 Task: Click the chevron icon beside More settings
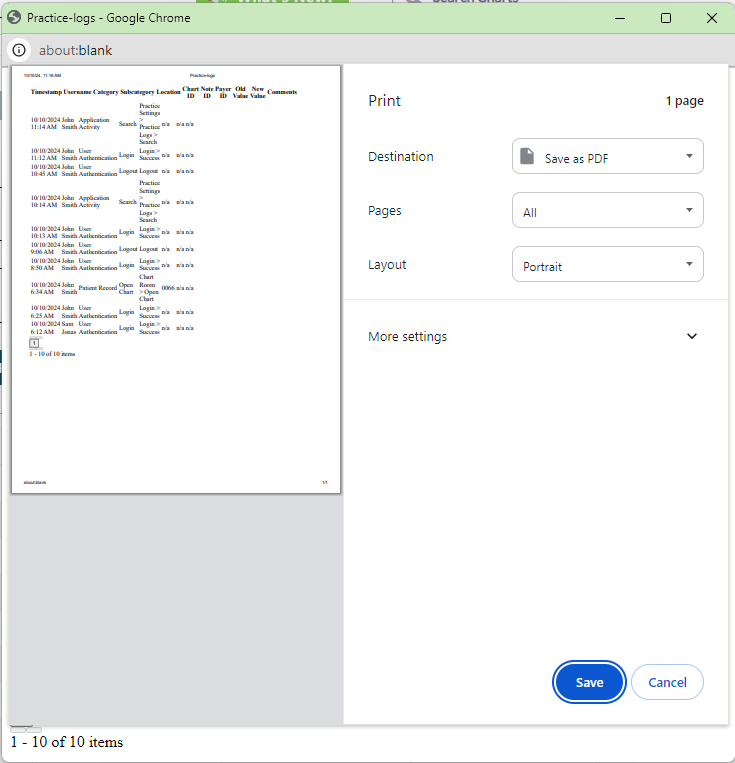point(692,337)
